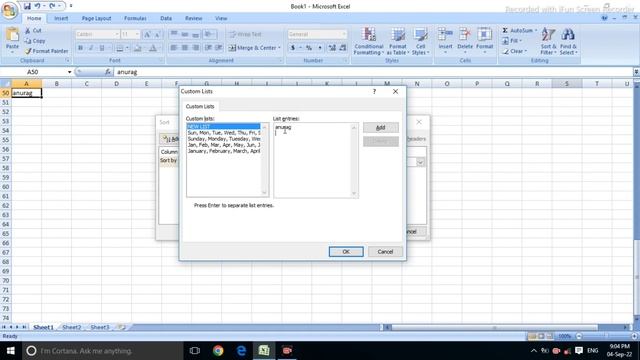This screenshot has width=640, height=360.
Task: Select January, February, March list entry
Action: coord(223,151)
